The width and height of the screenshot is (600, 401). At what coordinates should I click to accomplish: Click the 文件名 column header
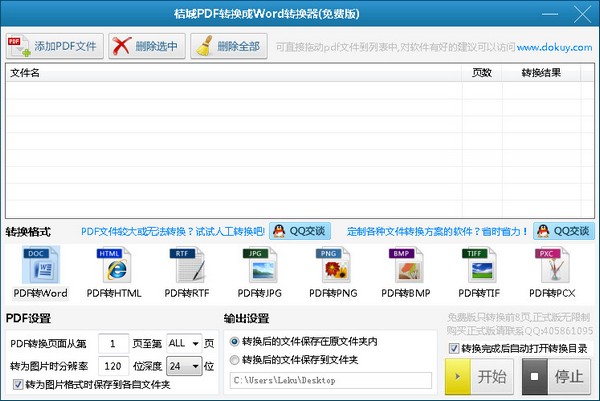(233, 73)
